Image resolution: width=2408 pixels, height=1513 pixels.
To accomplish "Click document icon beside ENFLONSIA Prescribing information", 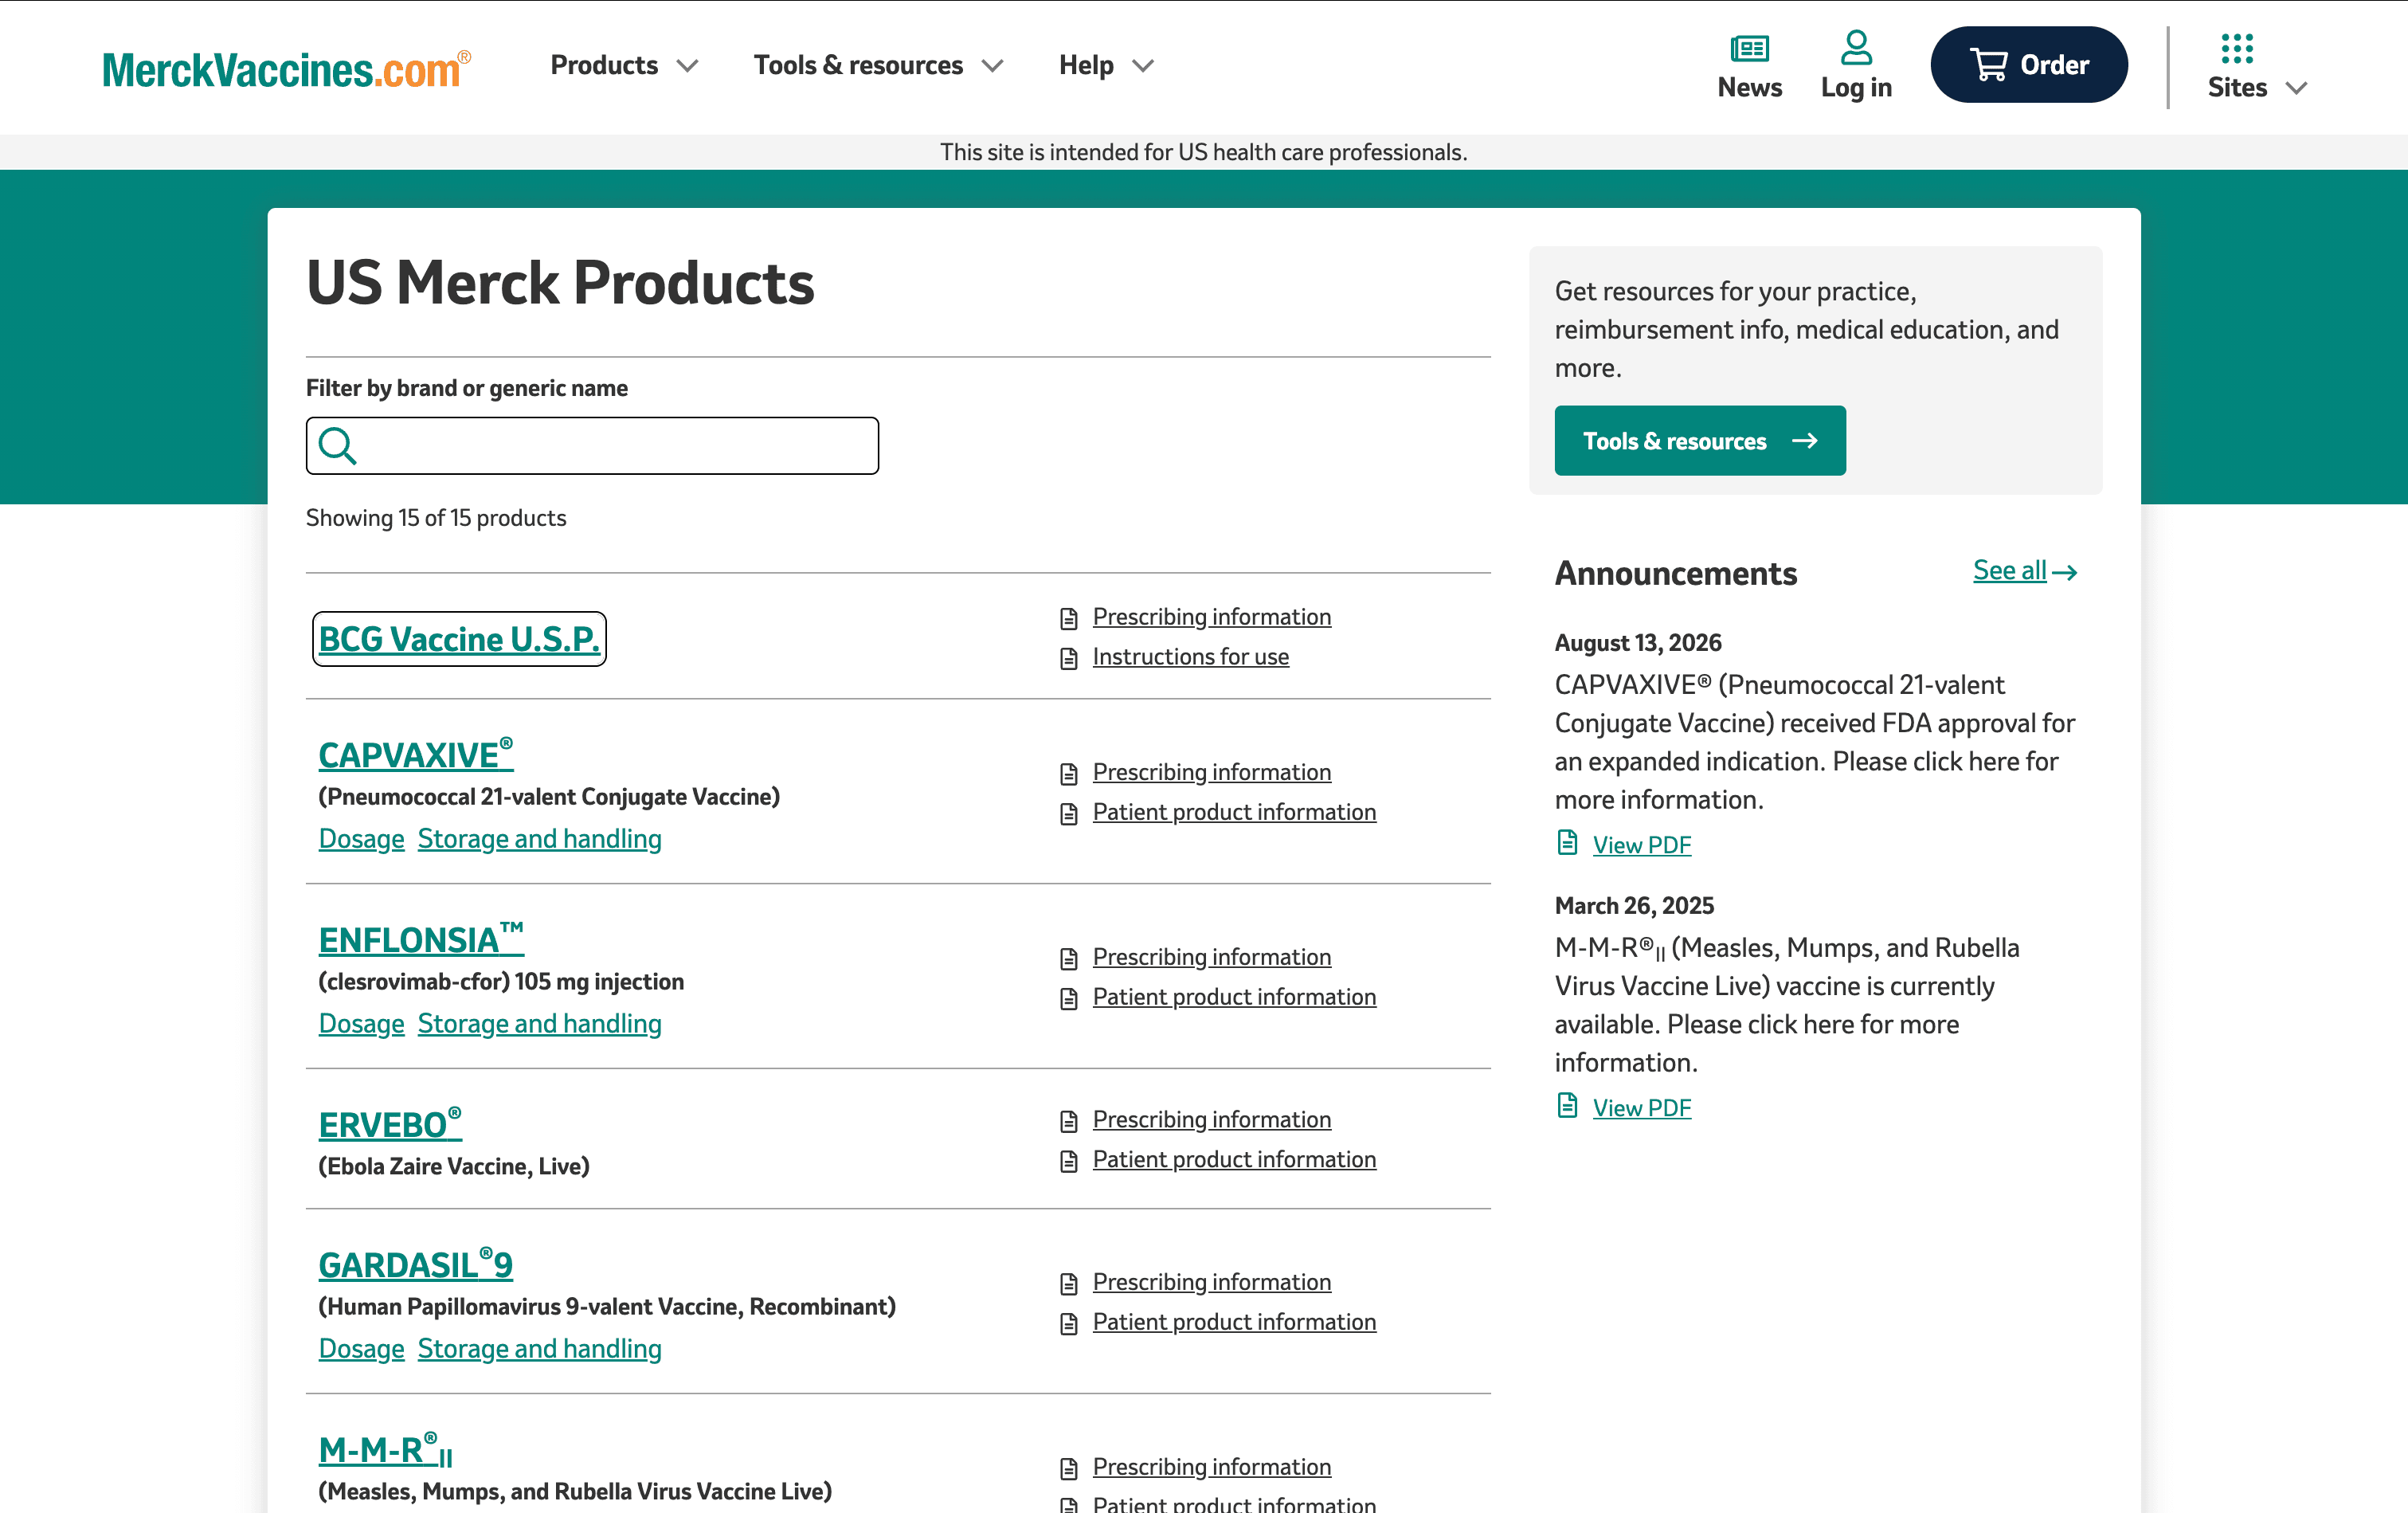I will coord(1069,958).
